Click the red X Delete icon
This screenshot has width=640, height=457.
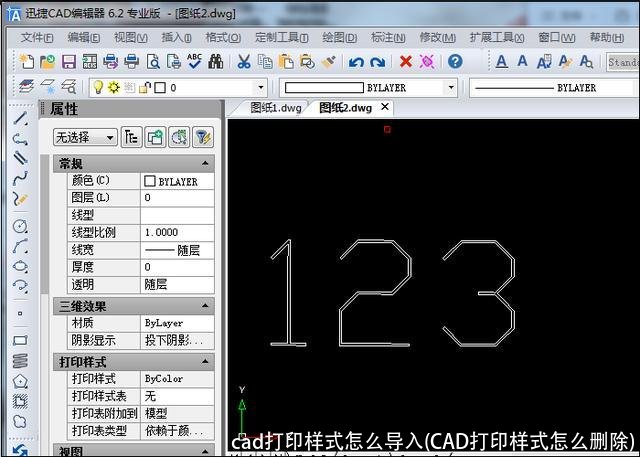pyautogui.click(x=405, y=62)
